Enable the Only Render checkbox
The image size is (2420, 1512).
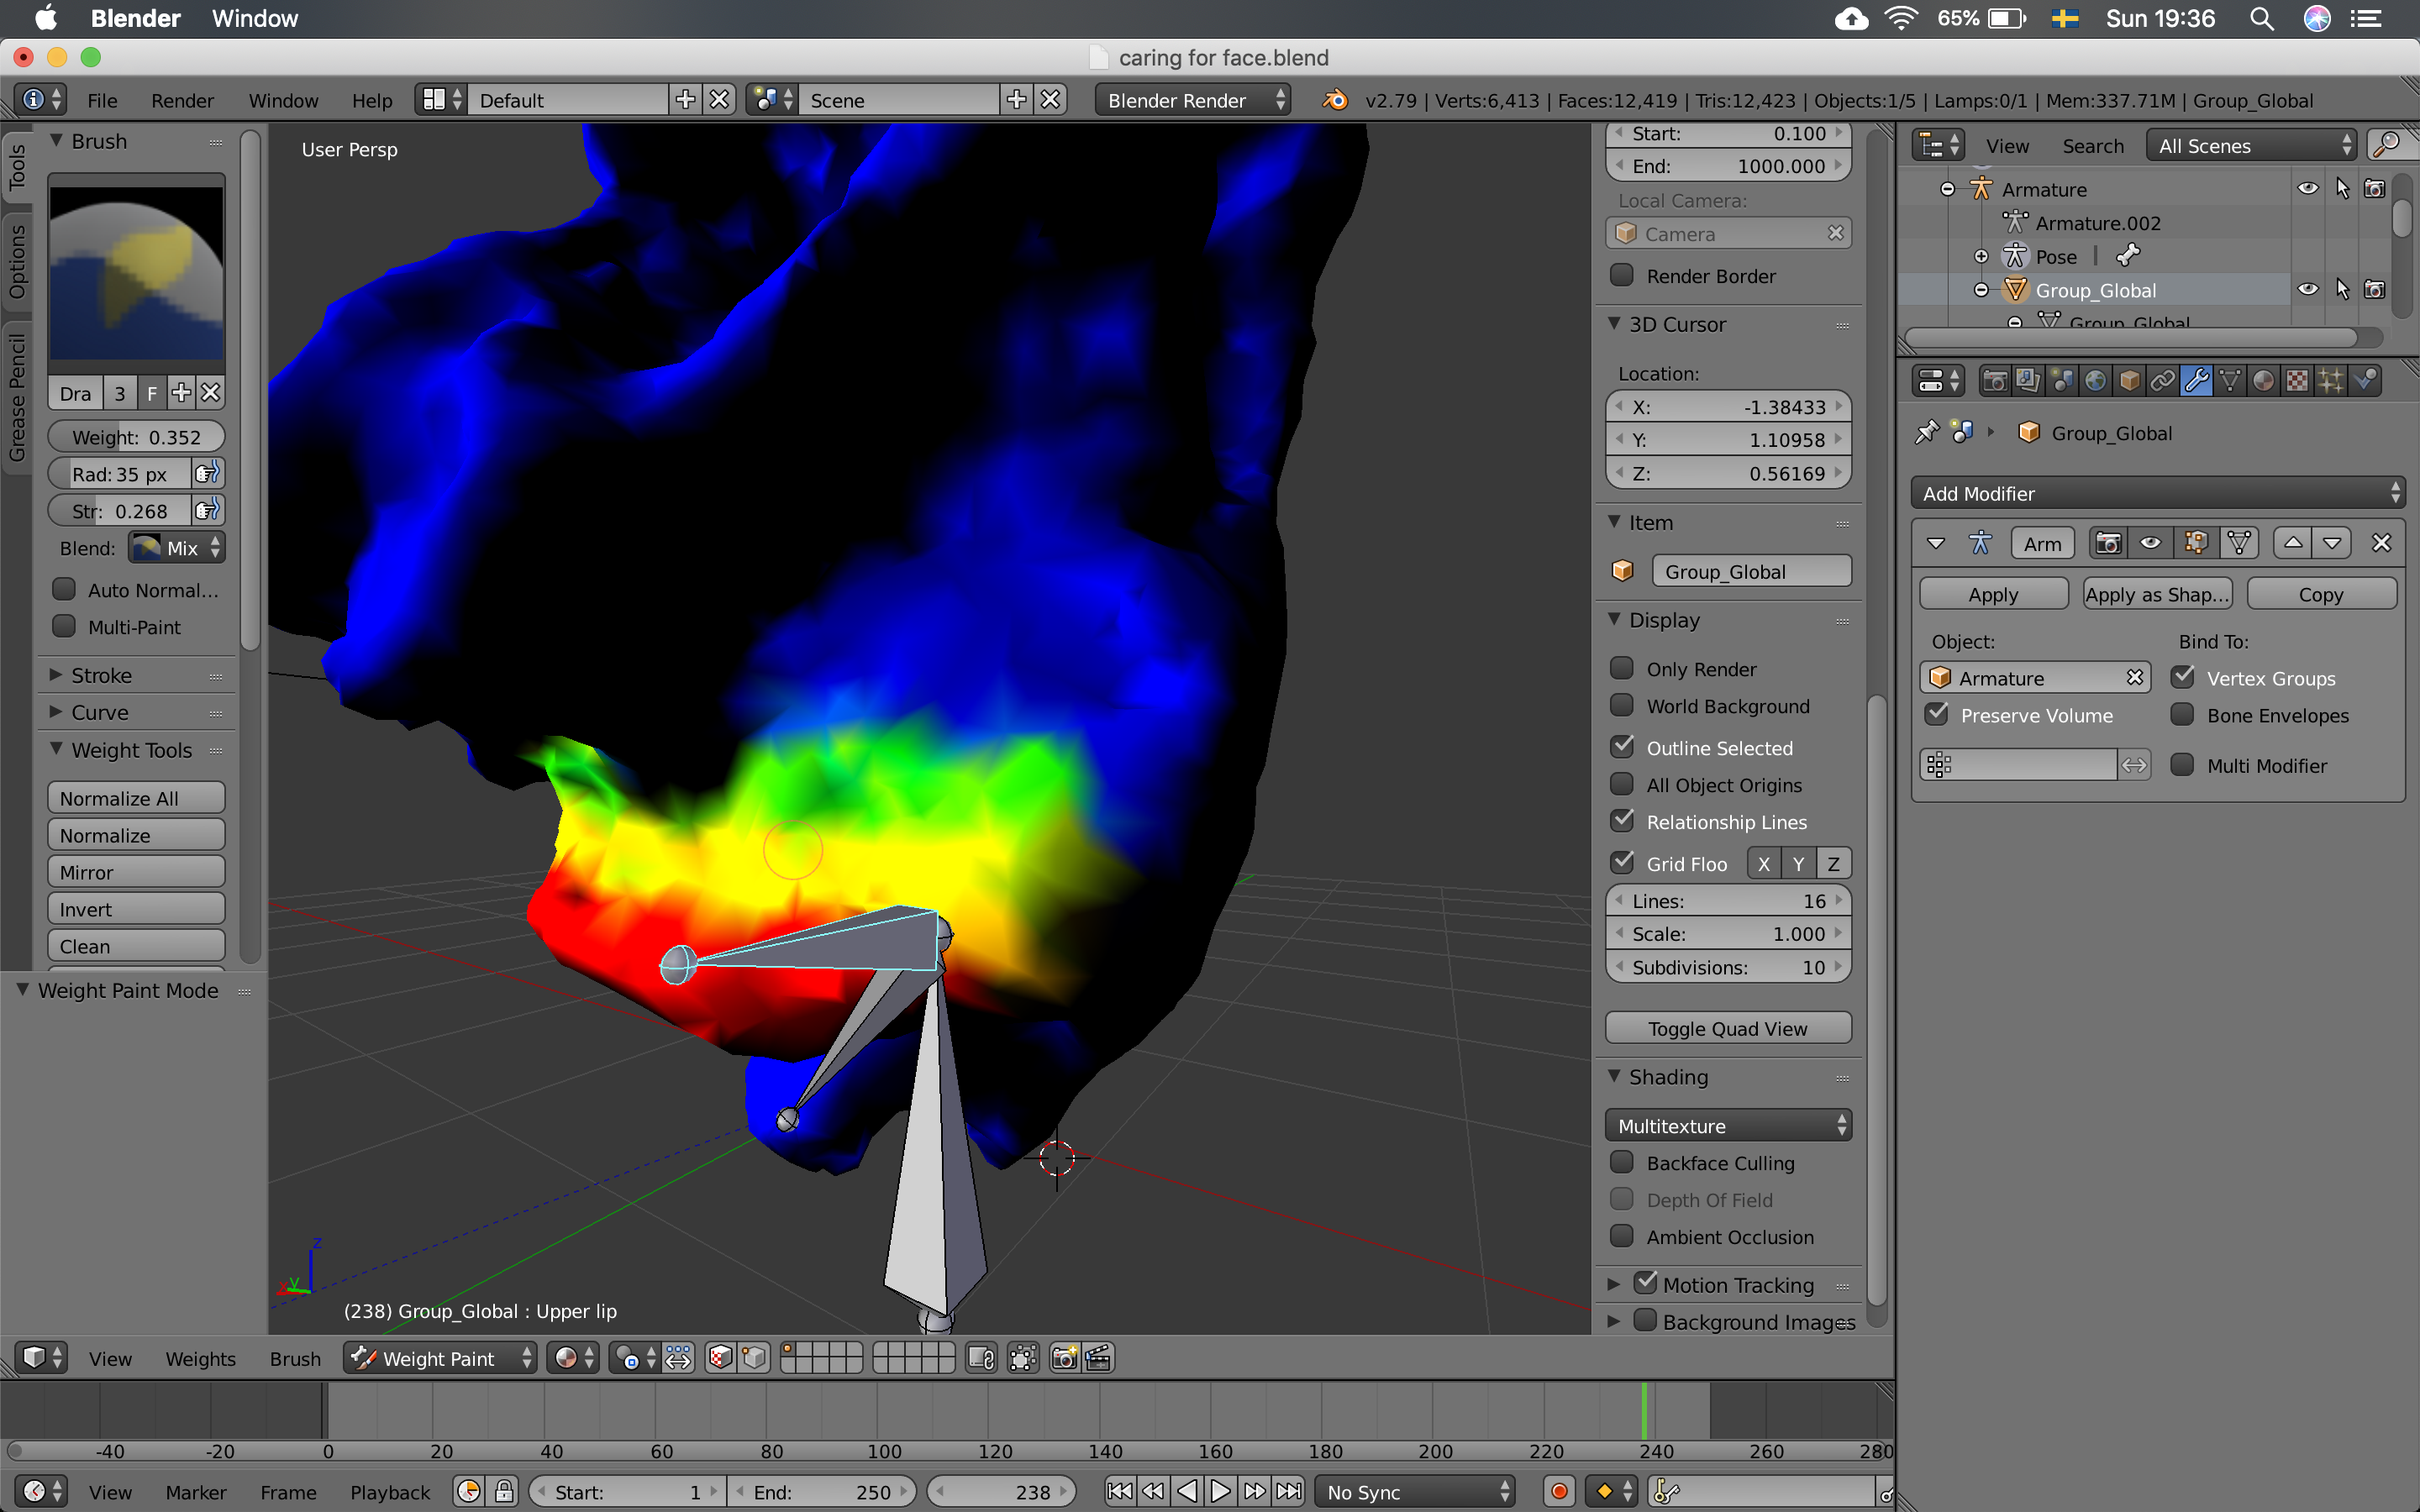coord(1622,668)
